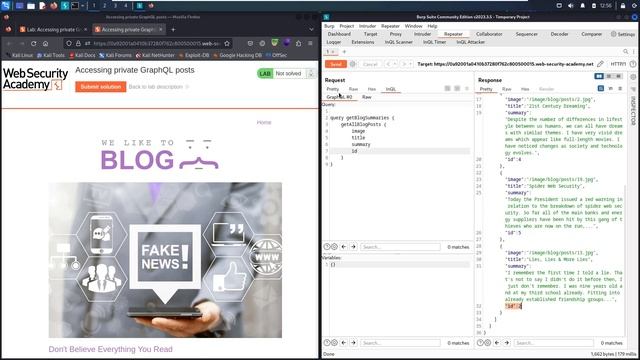
Task: Open the InQL Attacker tab
Action: click(470, 42)
